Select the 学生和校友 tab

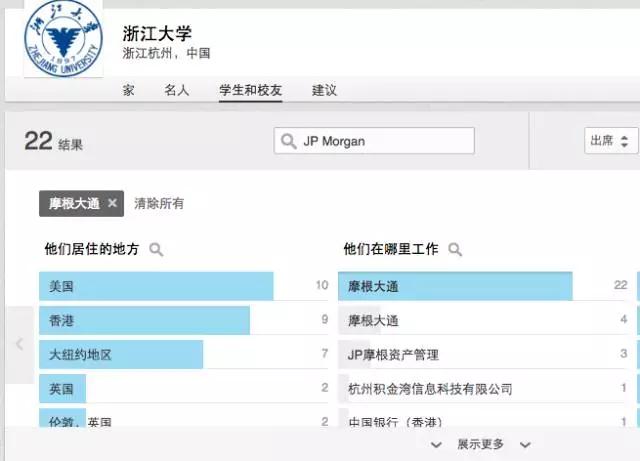coord(250,90)
